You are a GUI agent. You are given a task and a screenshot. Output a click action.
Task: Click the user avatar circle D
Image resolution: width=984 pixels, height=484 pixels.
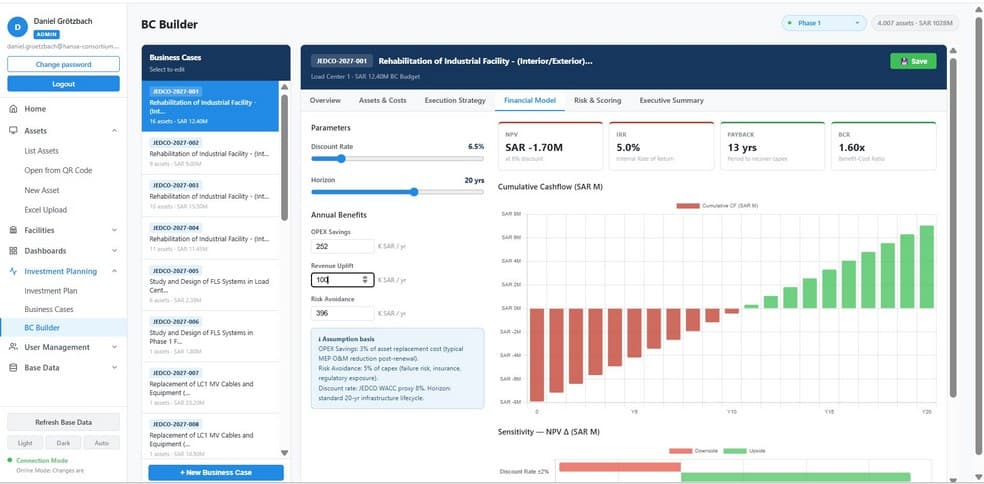(17, 27)
